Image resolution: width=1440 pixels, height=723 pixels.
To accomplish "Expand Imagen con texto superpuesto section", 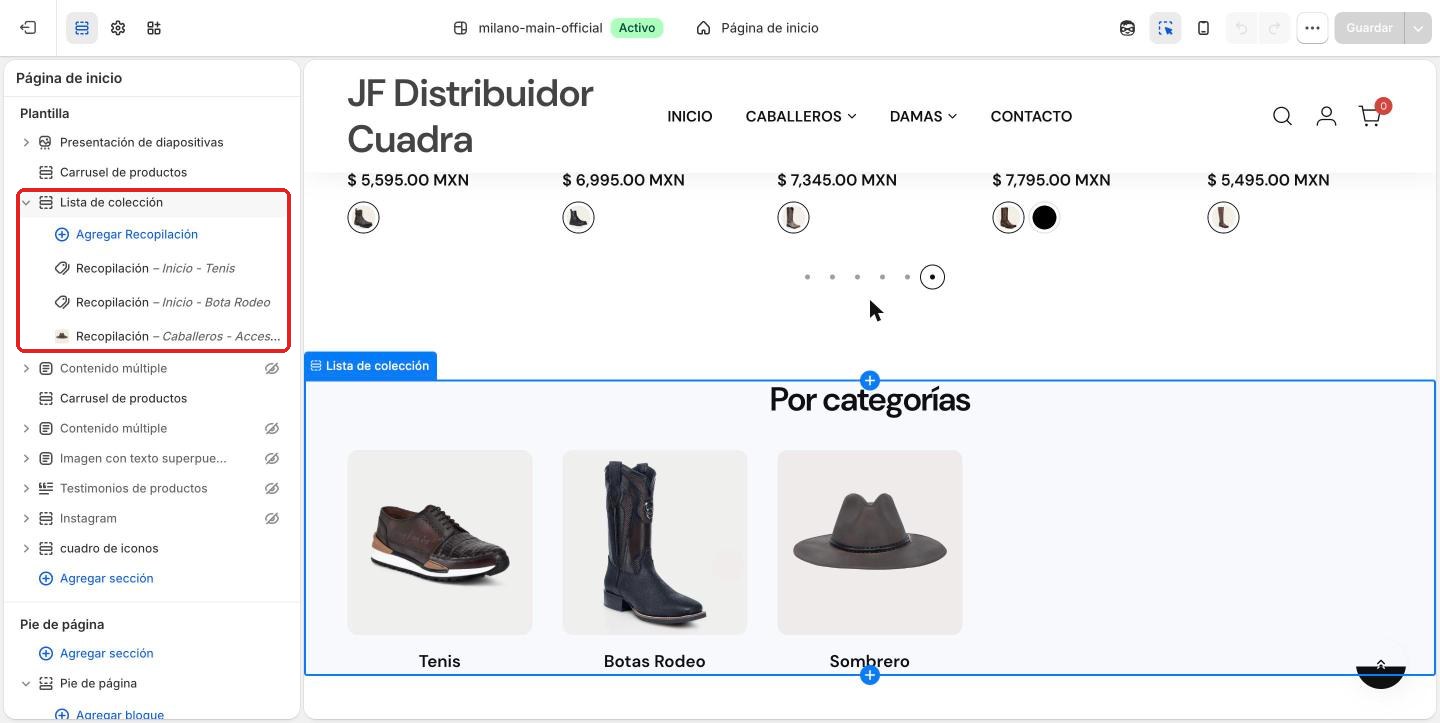I will 26,458.
